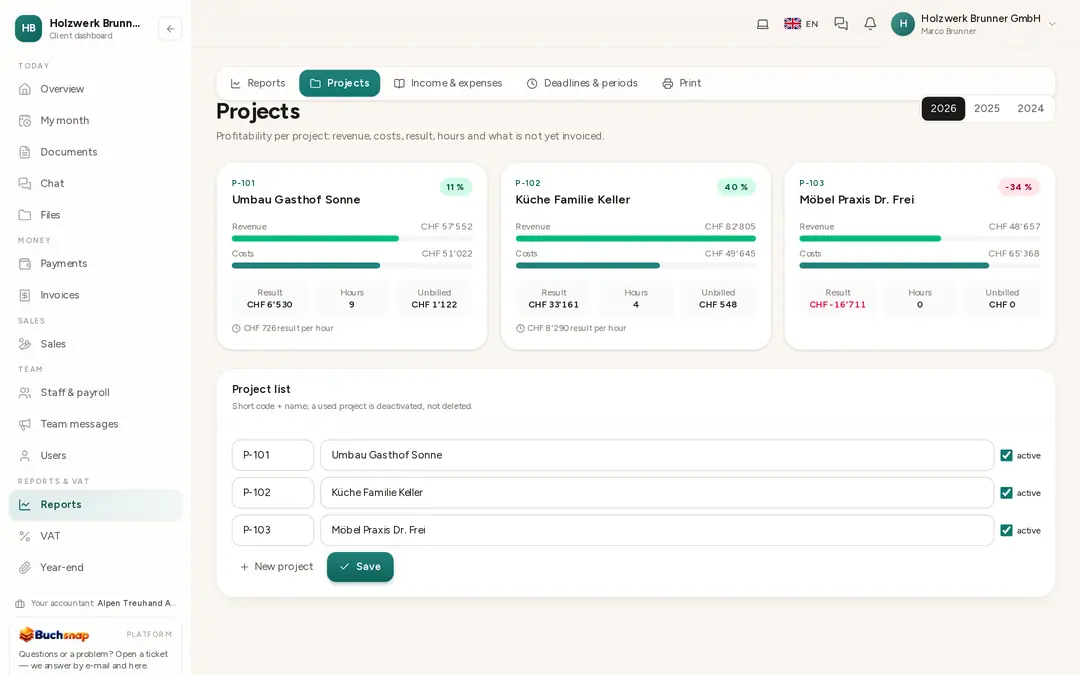Viewport: 1080px width, 675px height.
Task: Open the Print tab
Action: coord(681,83)
